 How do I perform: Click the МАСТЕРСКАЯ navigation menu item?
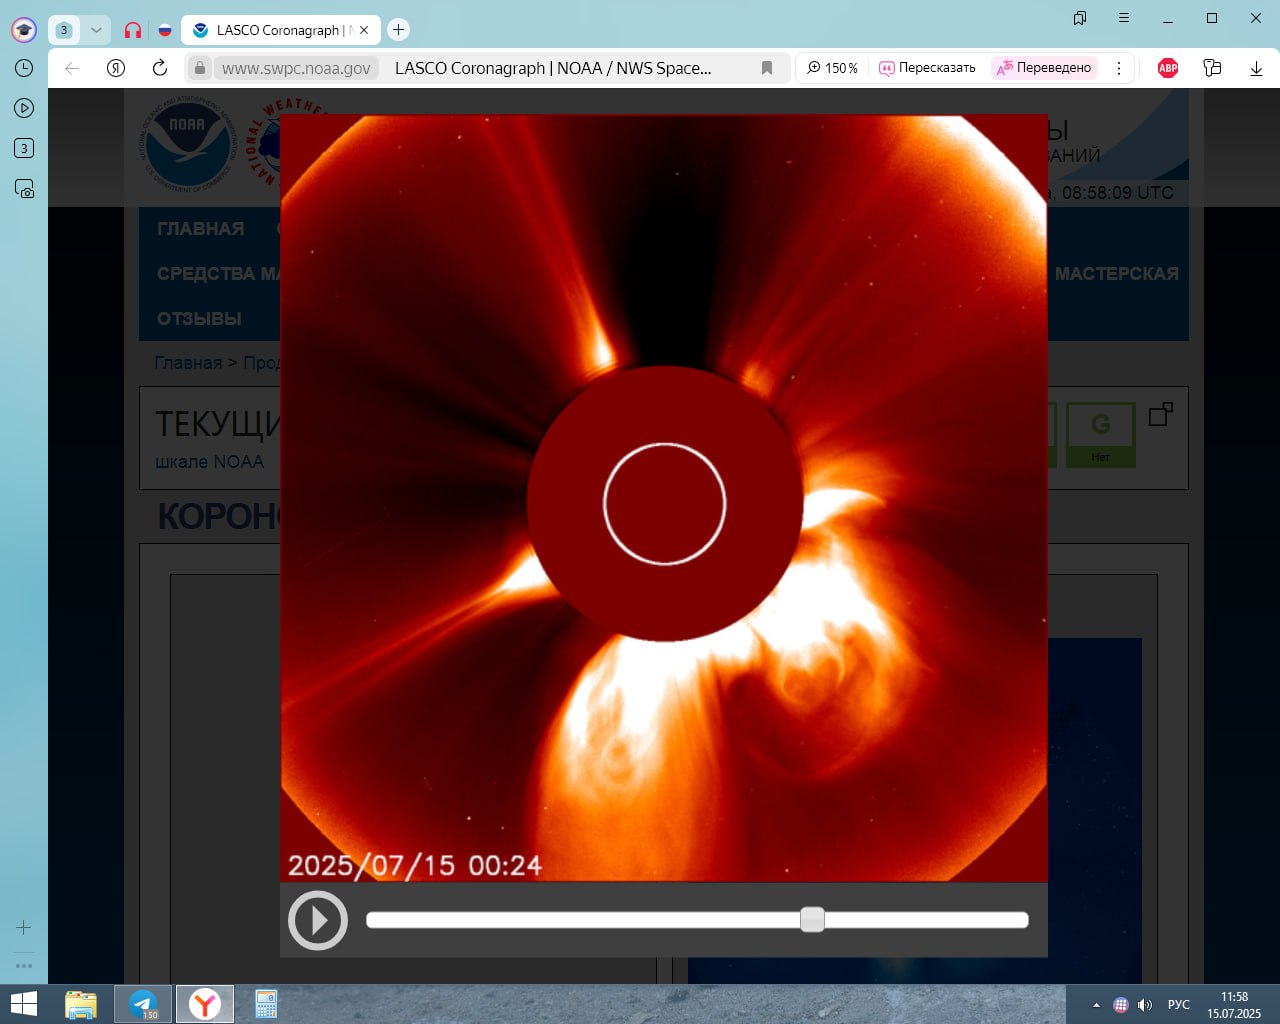click(1117, 273)
